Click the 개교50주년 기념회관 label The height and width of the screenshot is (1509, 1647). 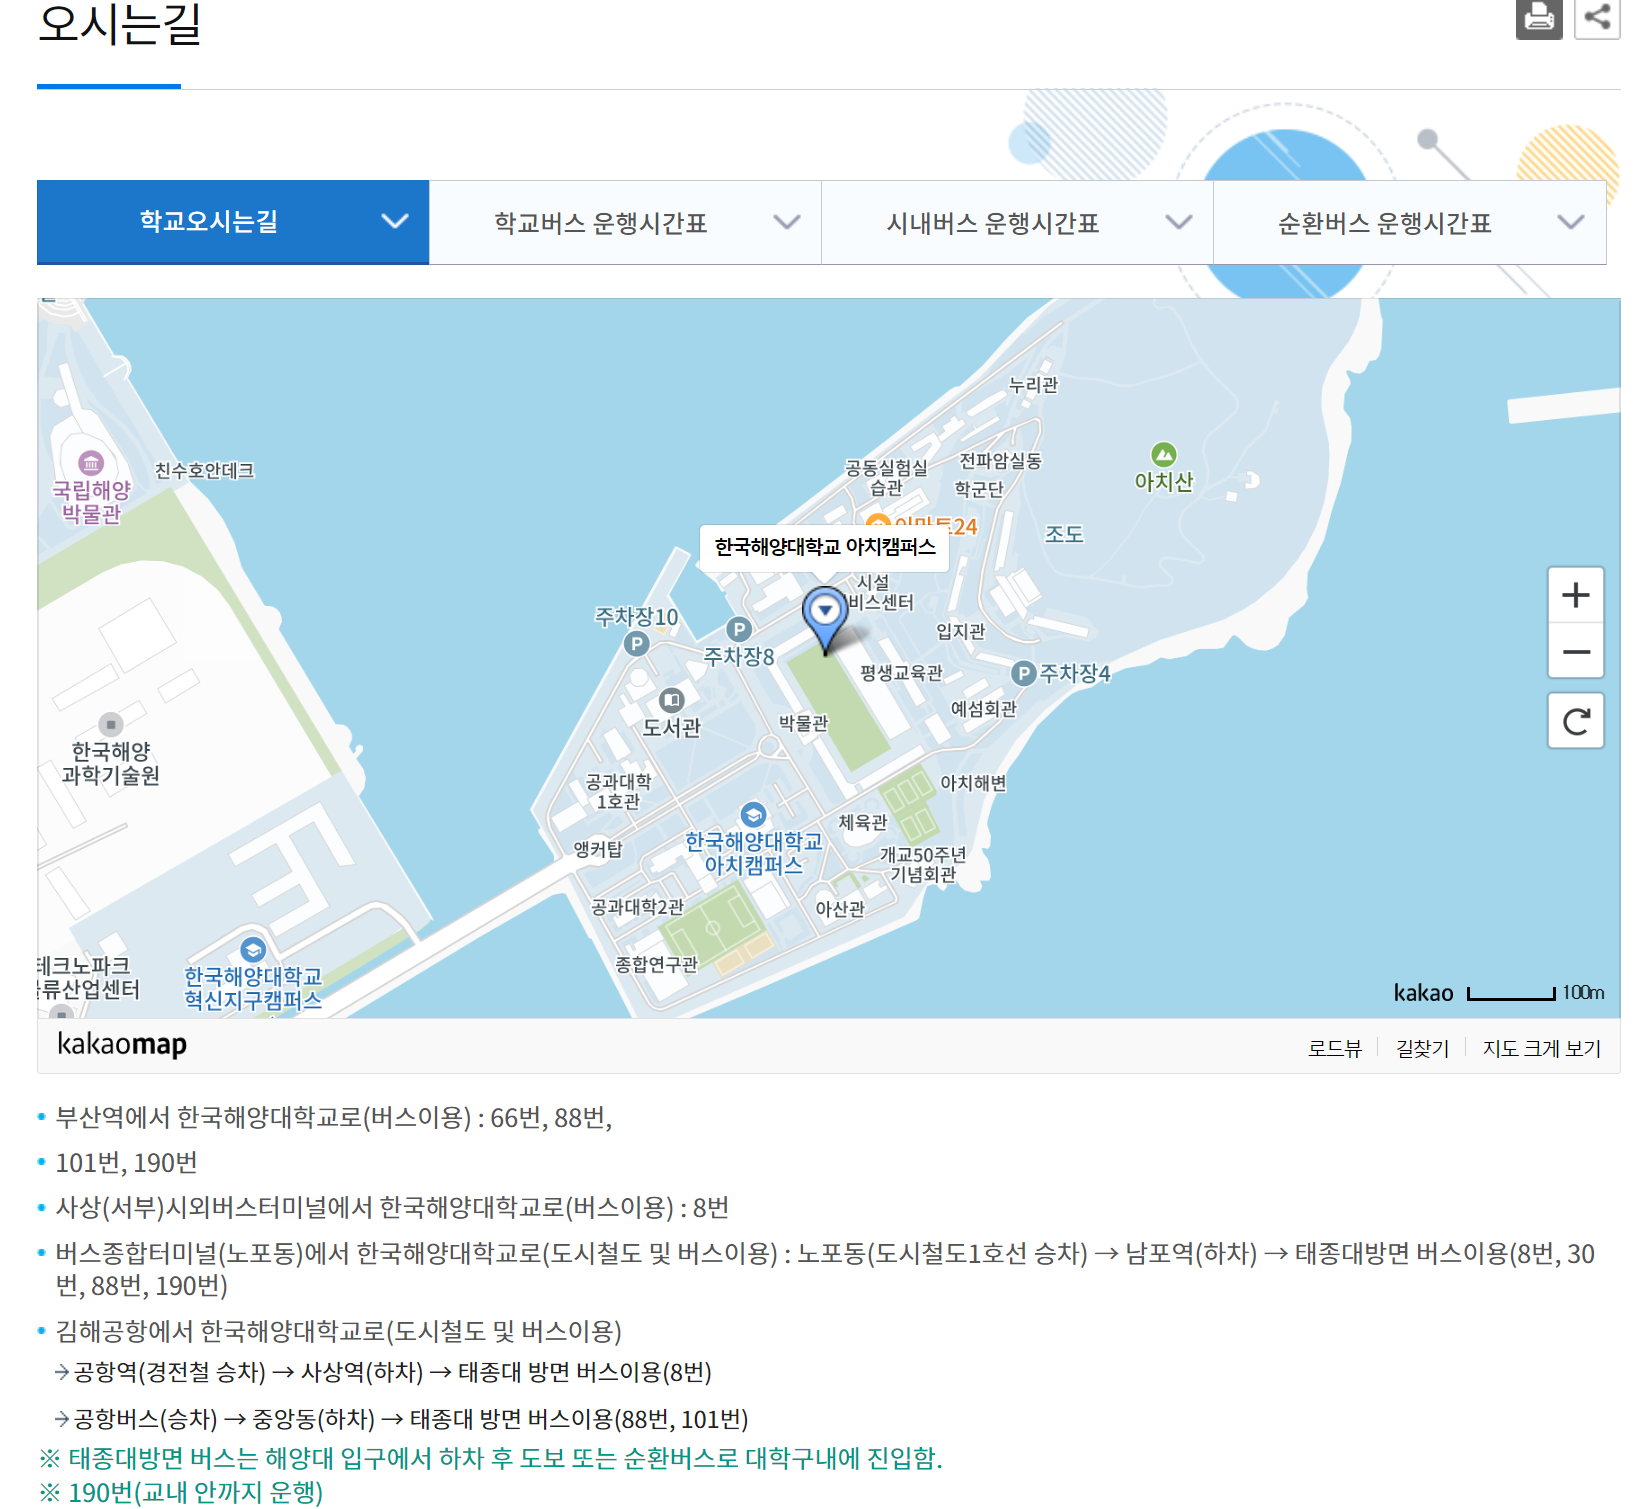pos(923,864)
